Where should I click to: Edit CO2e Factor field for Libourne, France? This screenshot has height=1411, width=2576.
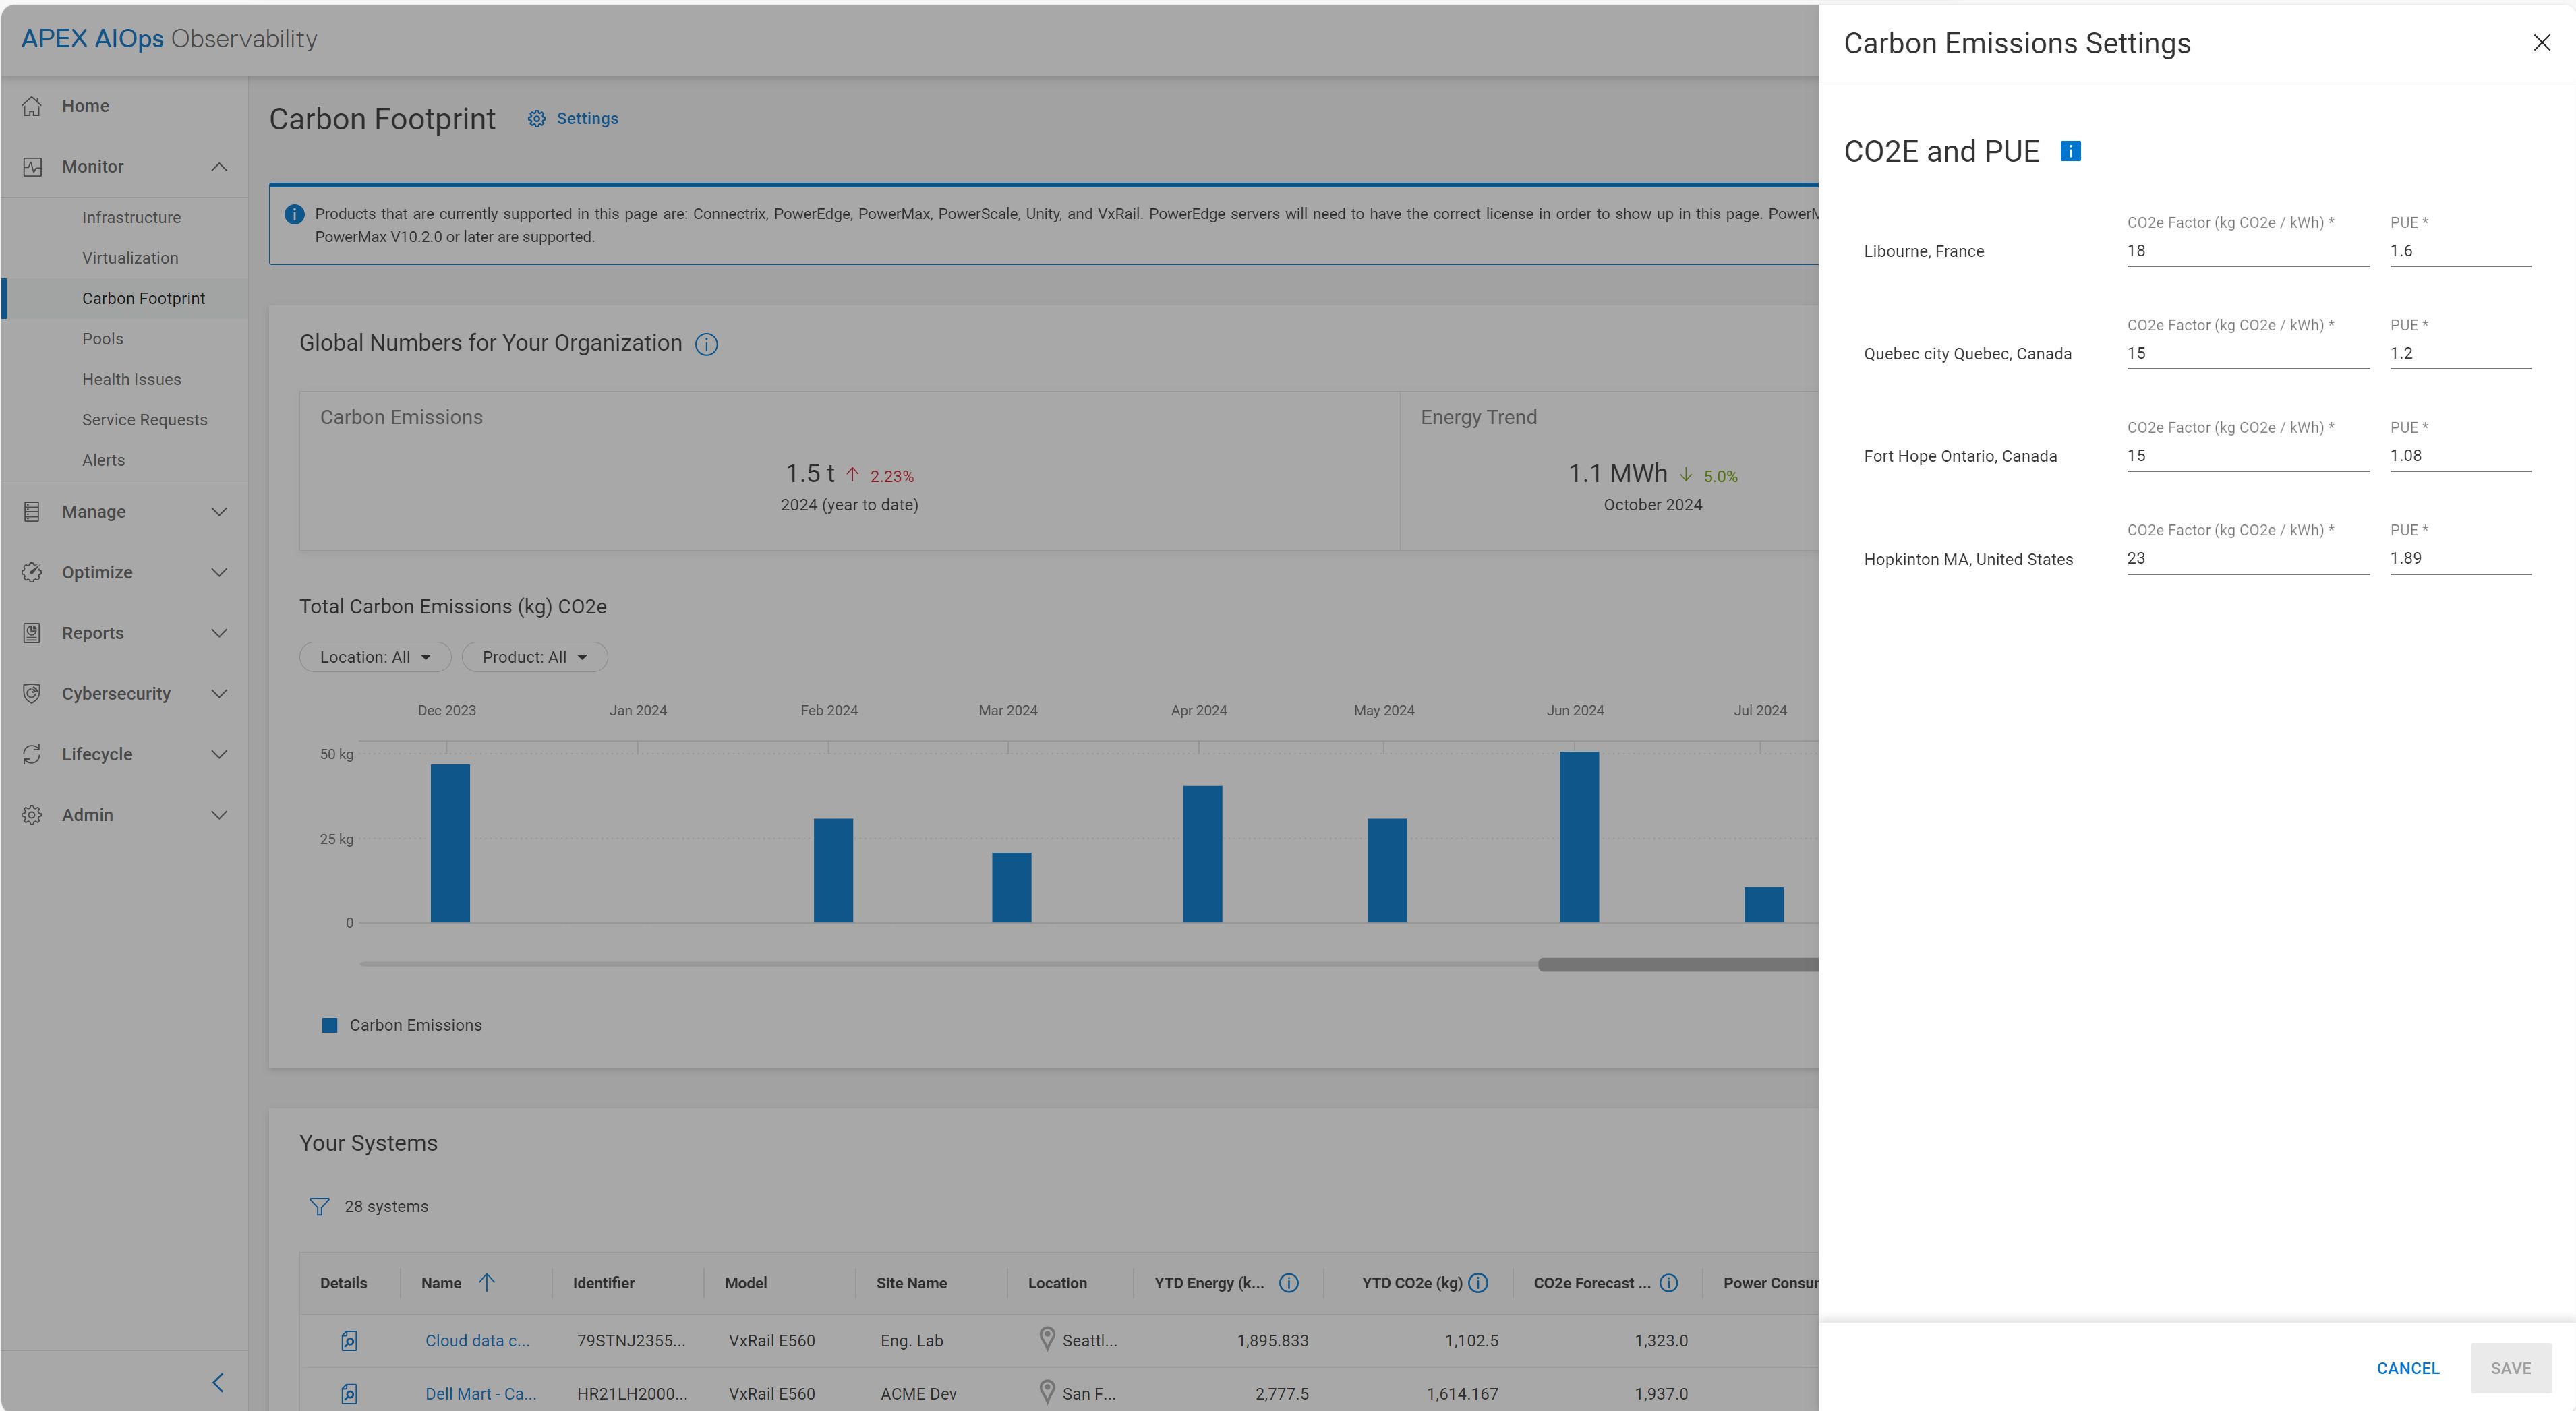pos(2247,252)
